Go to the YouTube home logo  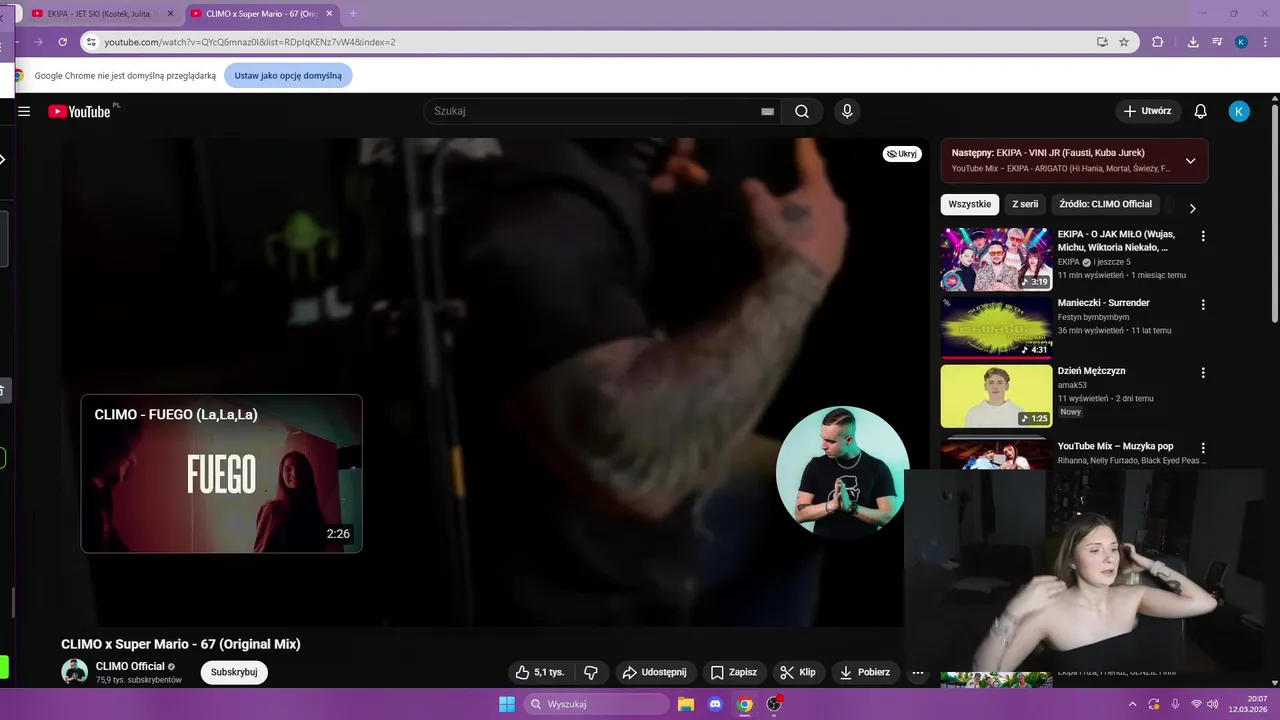[x=80, y=111]
